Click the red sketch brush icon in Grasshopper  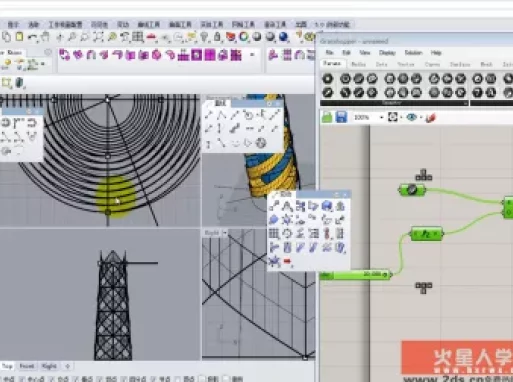coord(430,117)
